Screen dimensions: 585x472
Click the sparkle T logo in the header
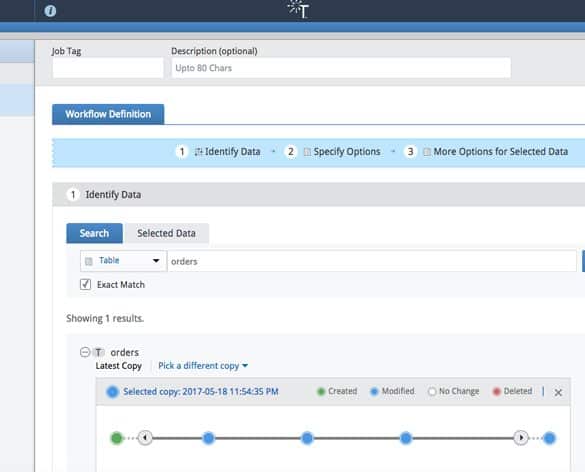[x=298, y=9]
